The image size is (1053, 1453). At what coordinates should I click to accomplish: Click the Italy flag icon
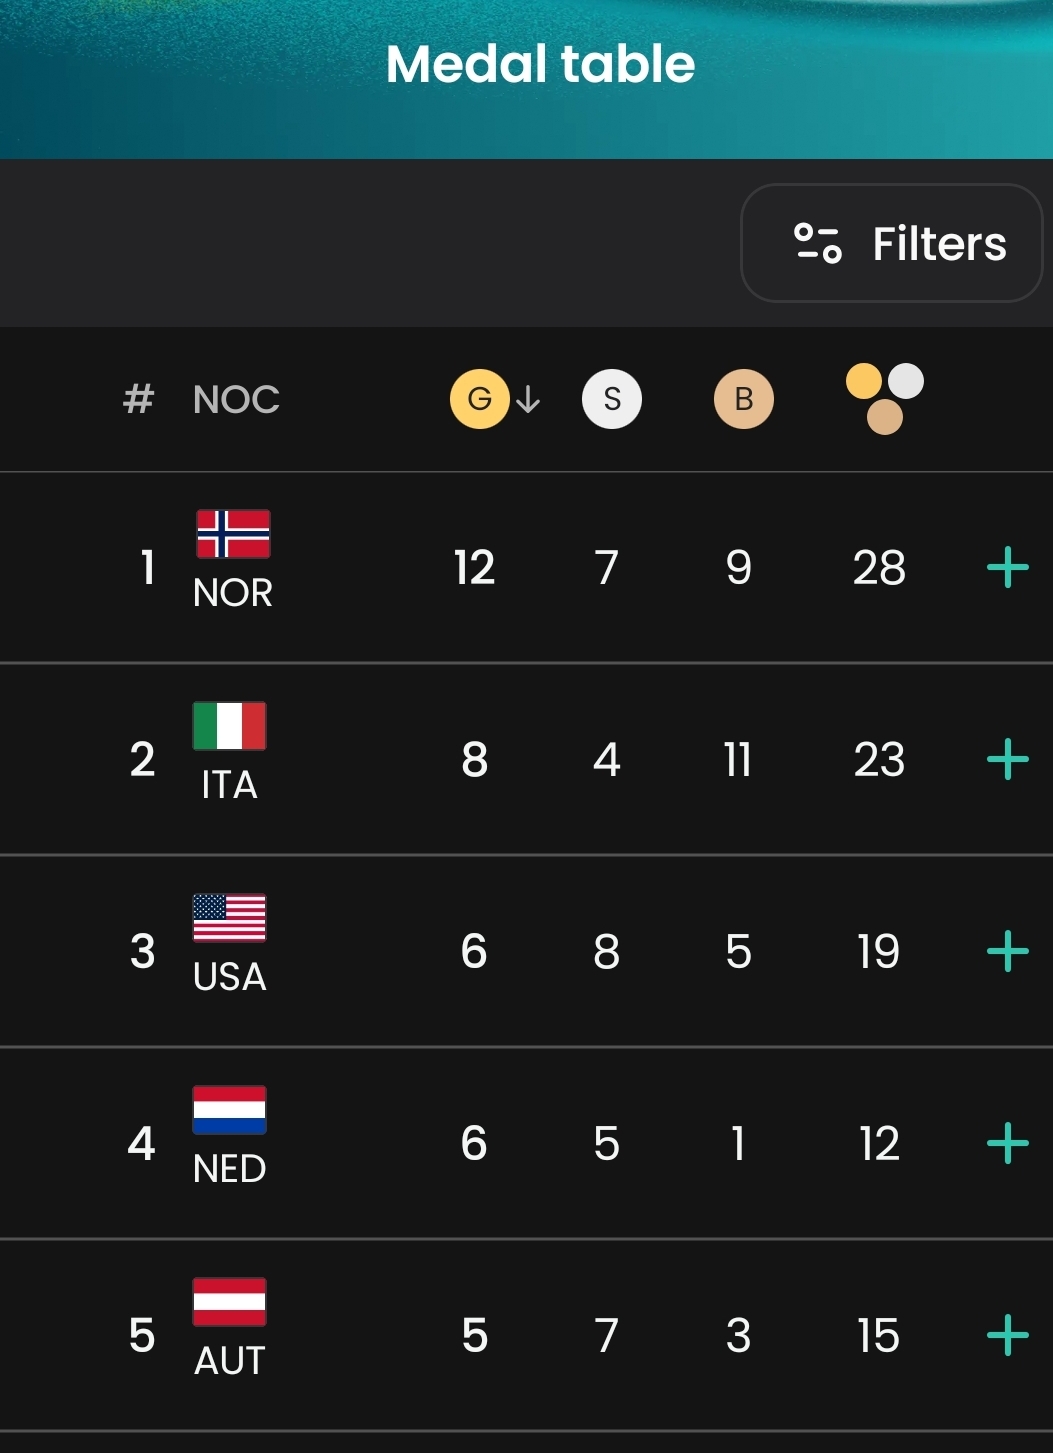pos(230,726)
